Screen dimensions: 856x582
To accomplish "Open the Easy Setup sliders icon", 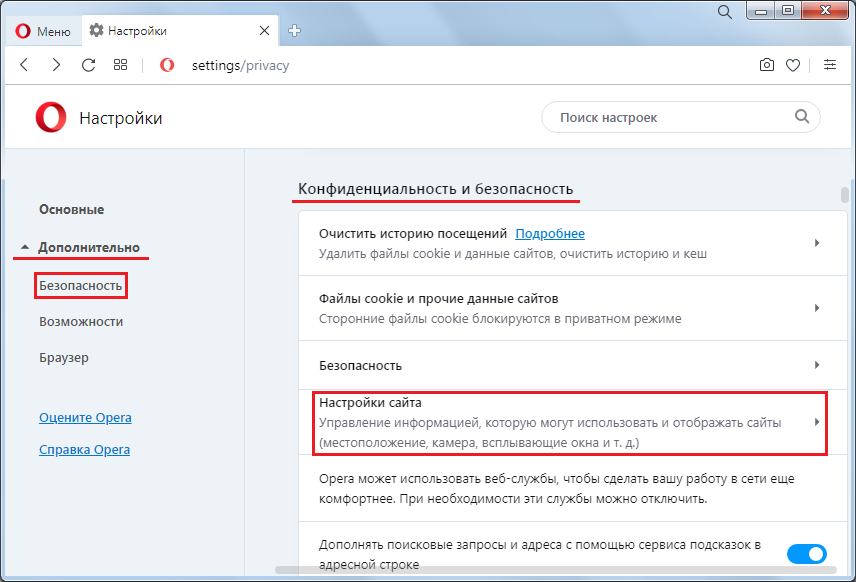I will 830,64.
